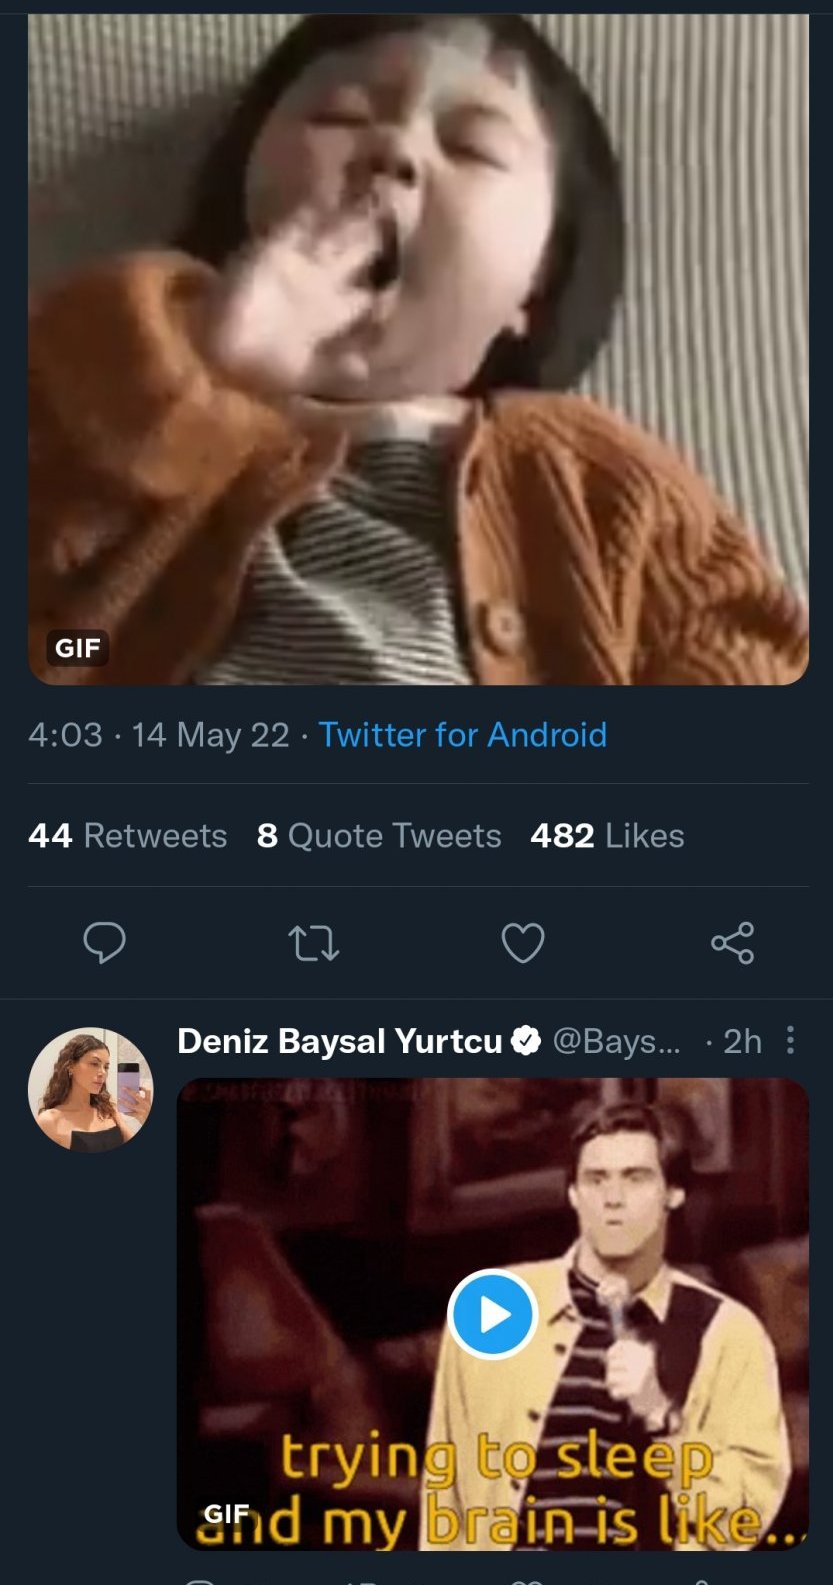This screenshot has height=1585, width=833.
Task: Tap the "Twitter for Android" source link
Action: [x=462, y=735]
